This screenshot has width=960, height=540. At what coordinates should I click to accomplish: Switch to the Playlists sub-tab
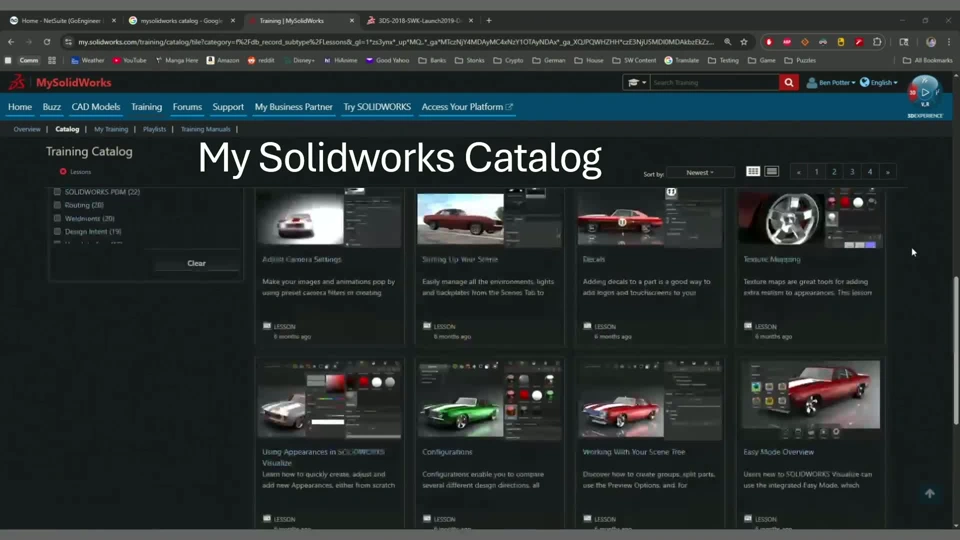pyautogui.click(x=154, y=129)
